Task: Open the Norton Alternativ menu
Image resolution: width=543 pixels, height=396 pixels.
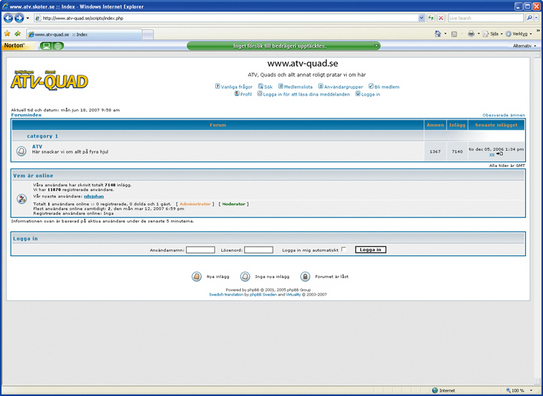Action: pyautogui.click(x=524, y=46)
